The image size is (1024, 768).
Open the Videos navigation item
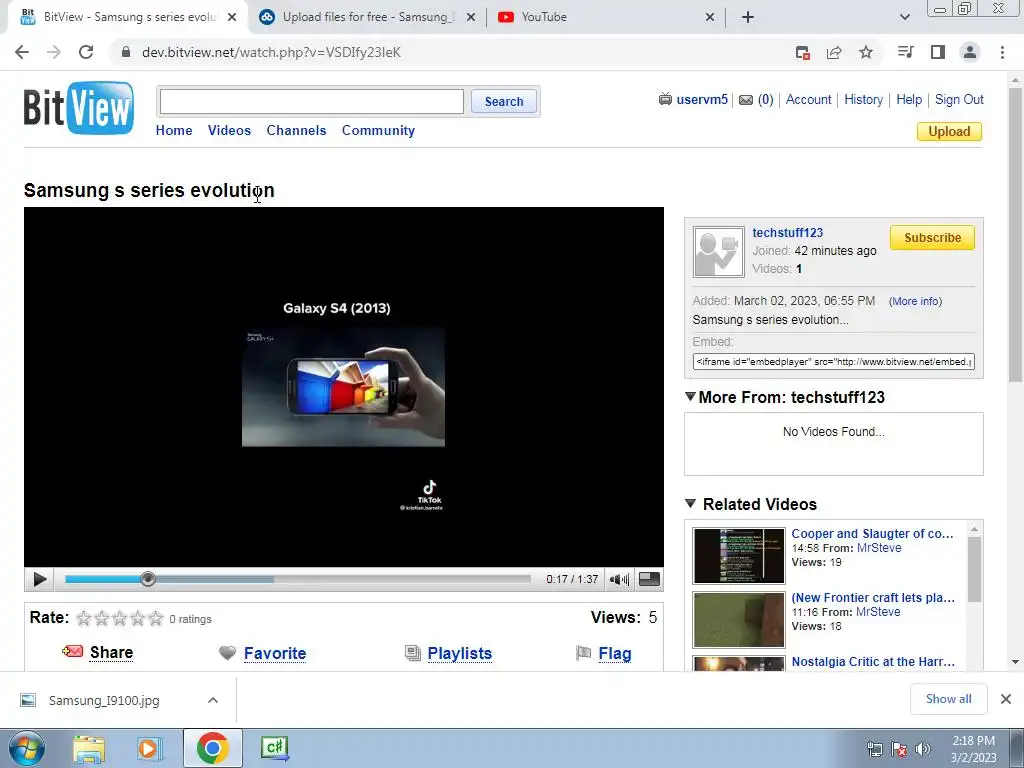(x=229, y=130)
